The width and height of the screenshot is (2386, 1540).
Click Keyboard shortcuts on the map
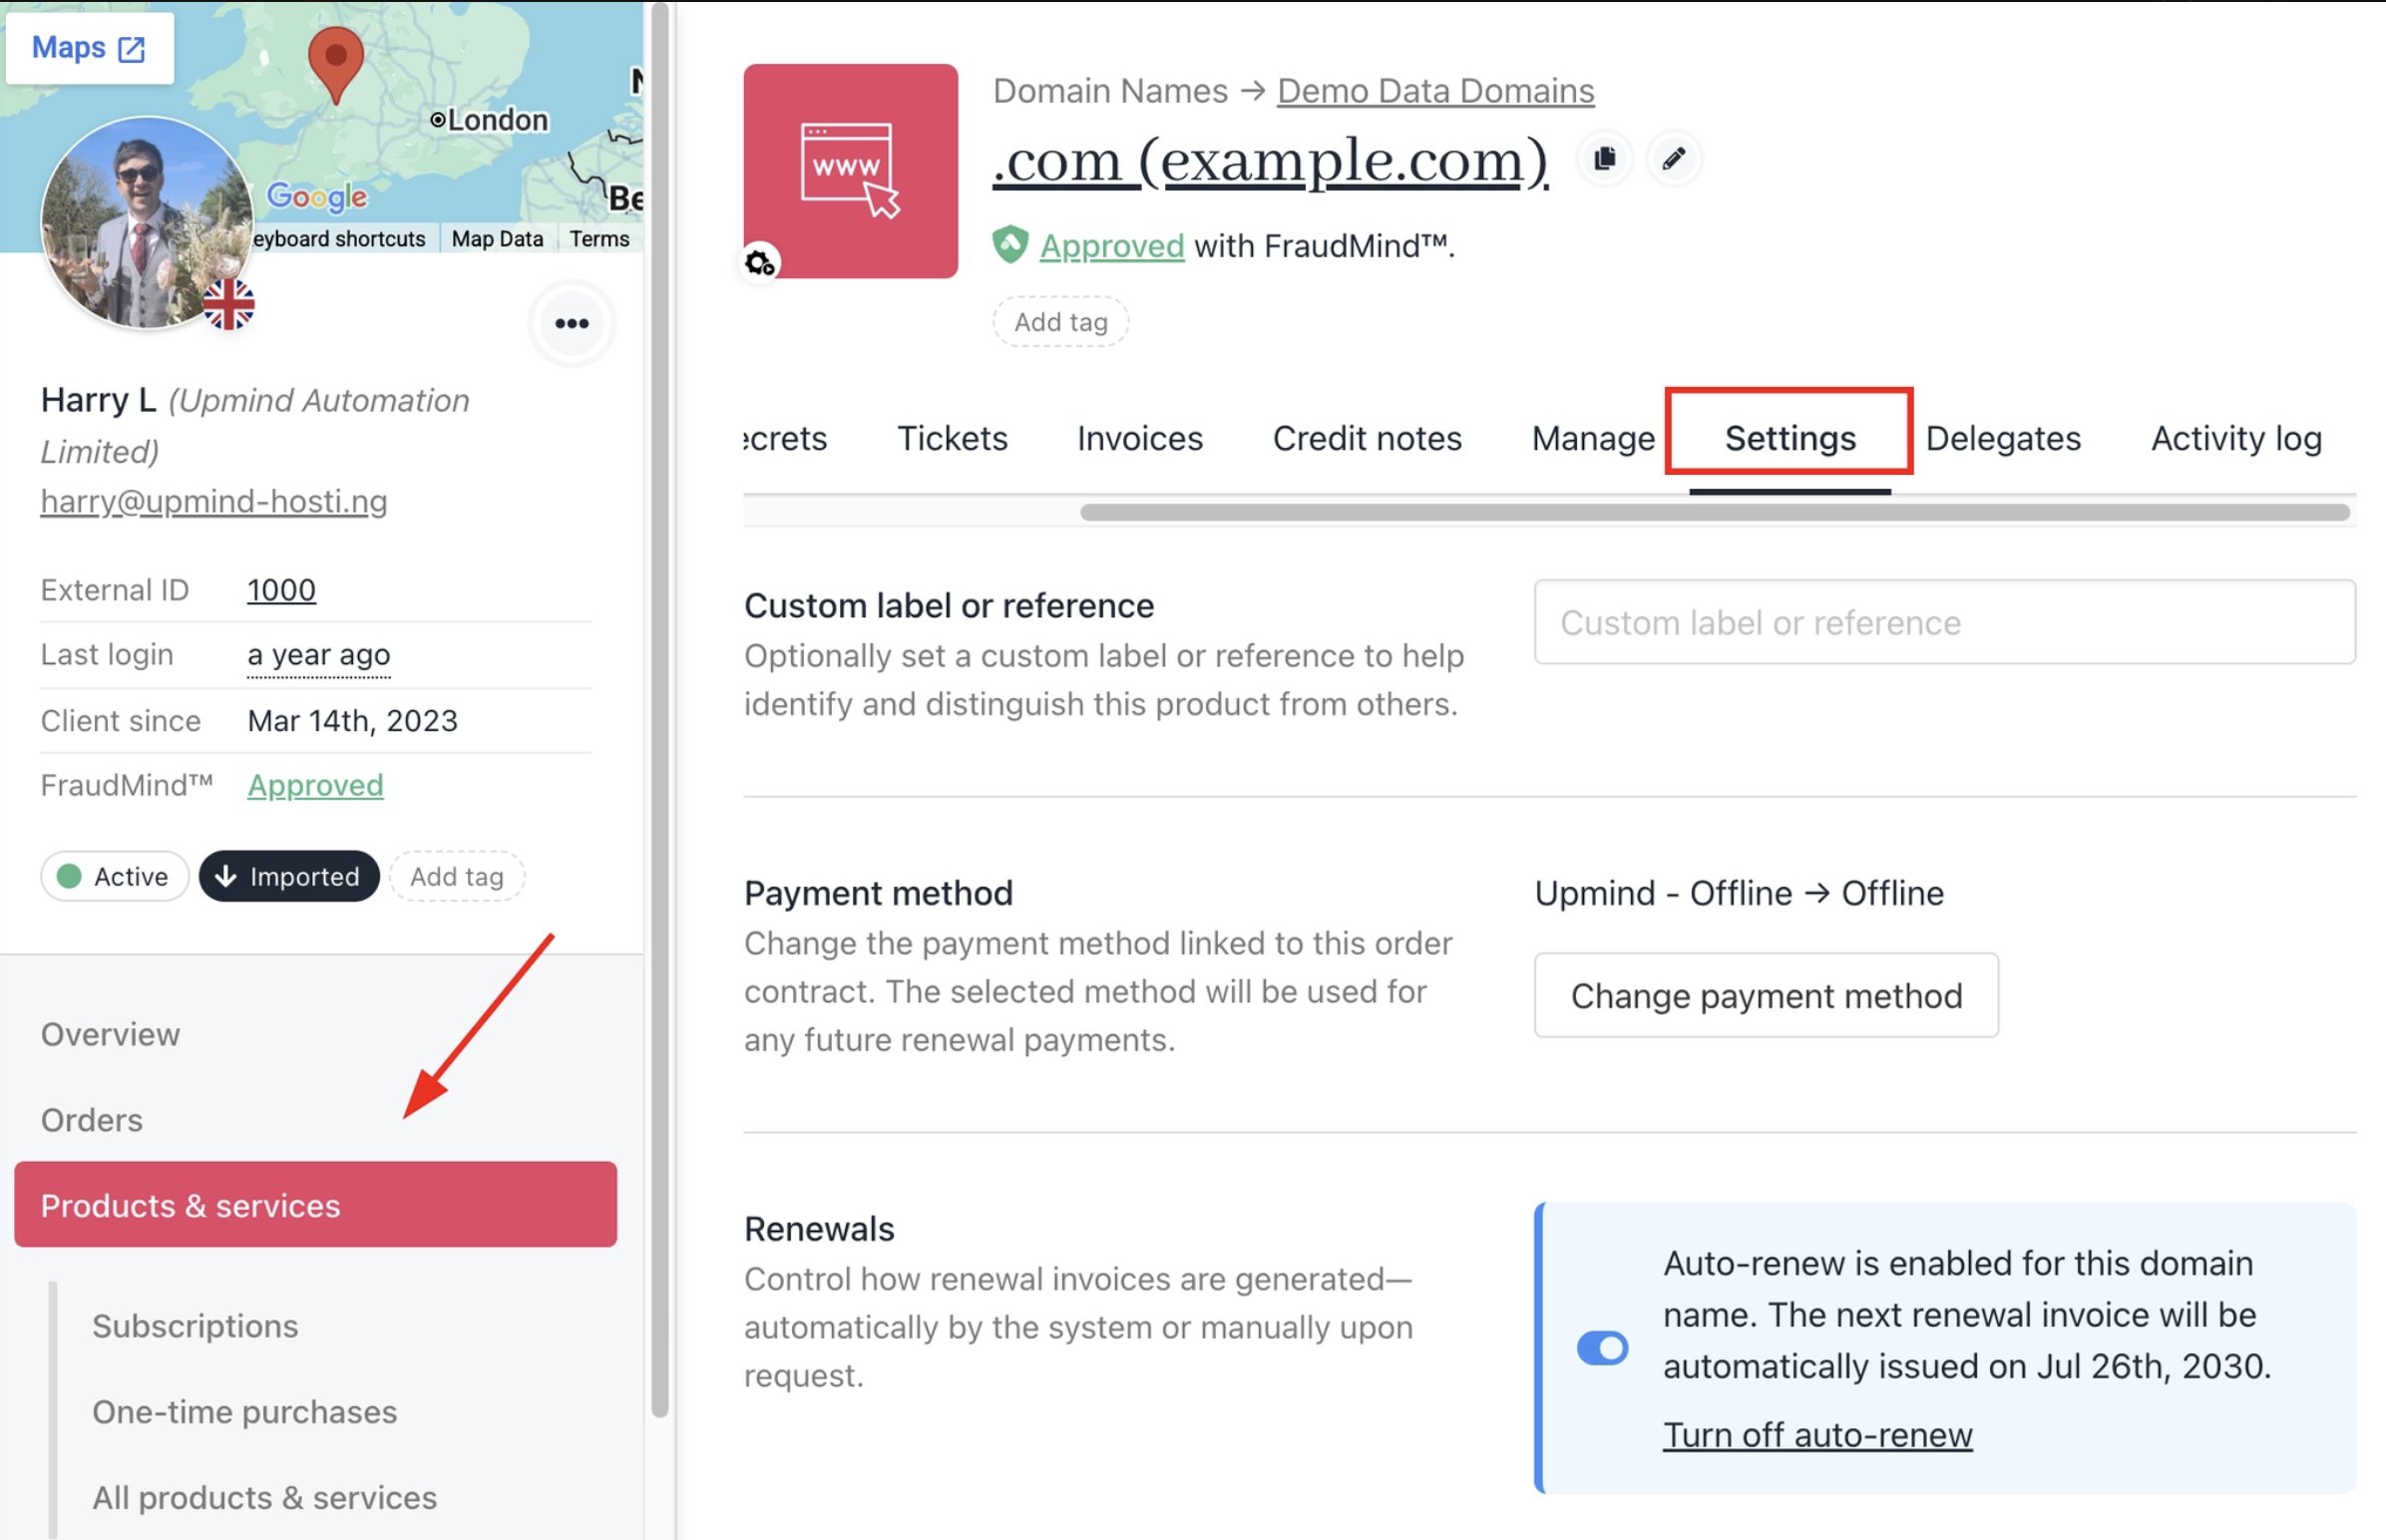339,239
